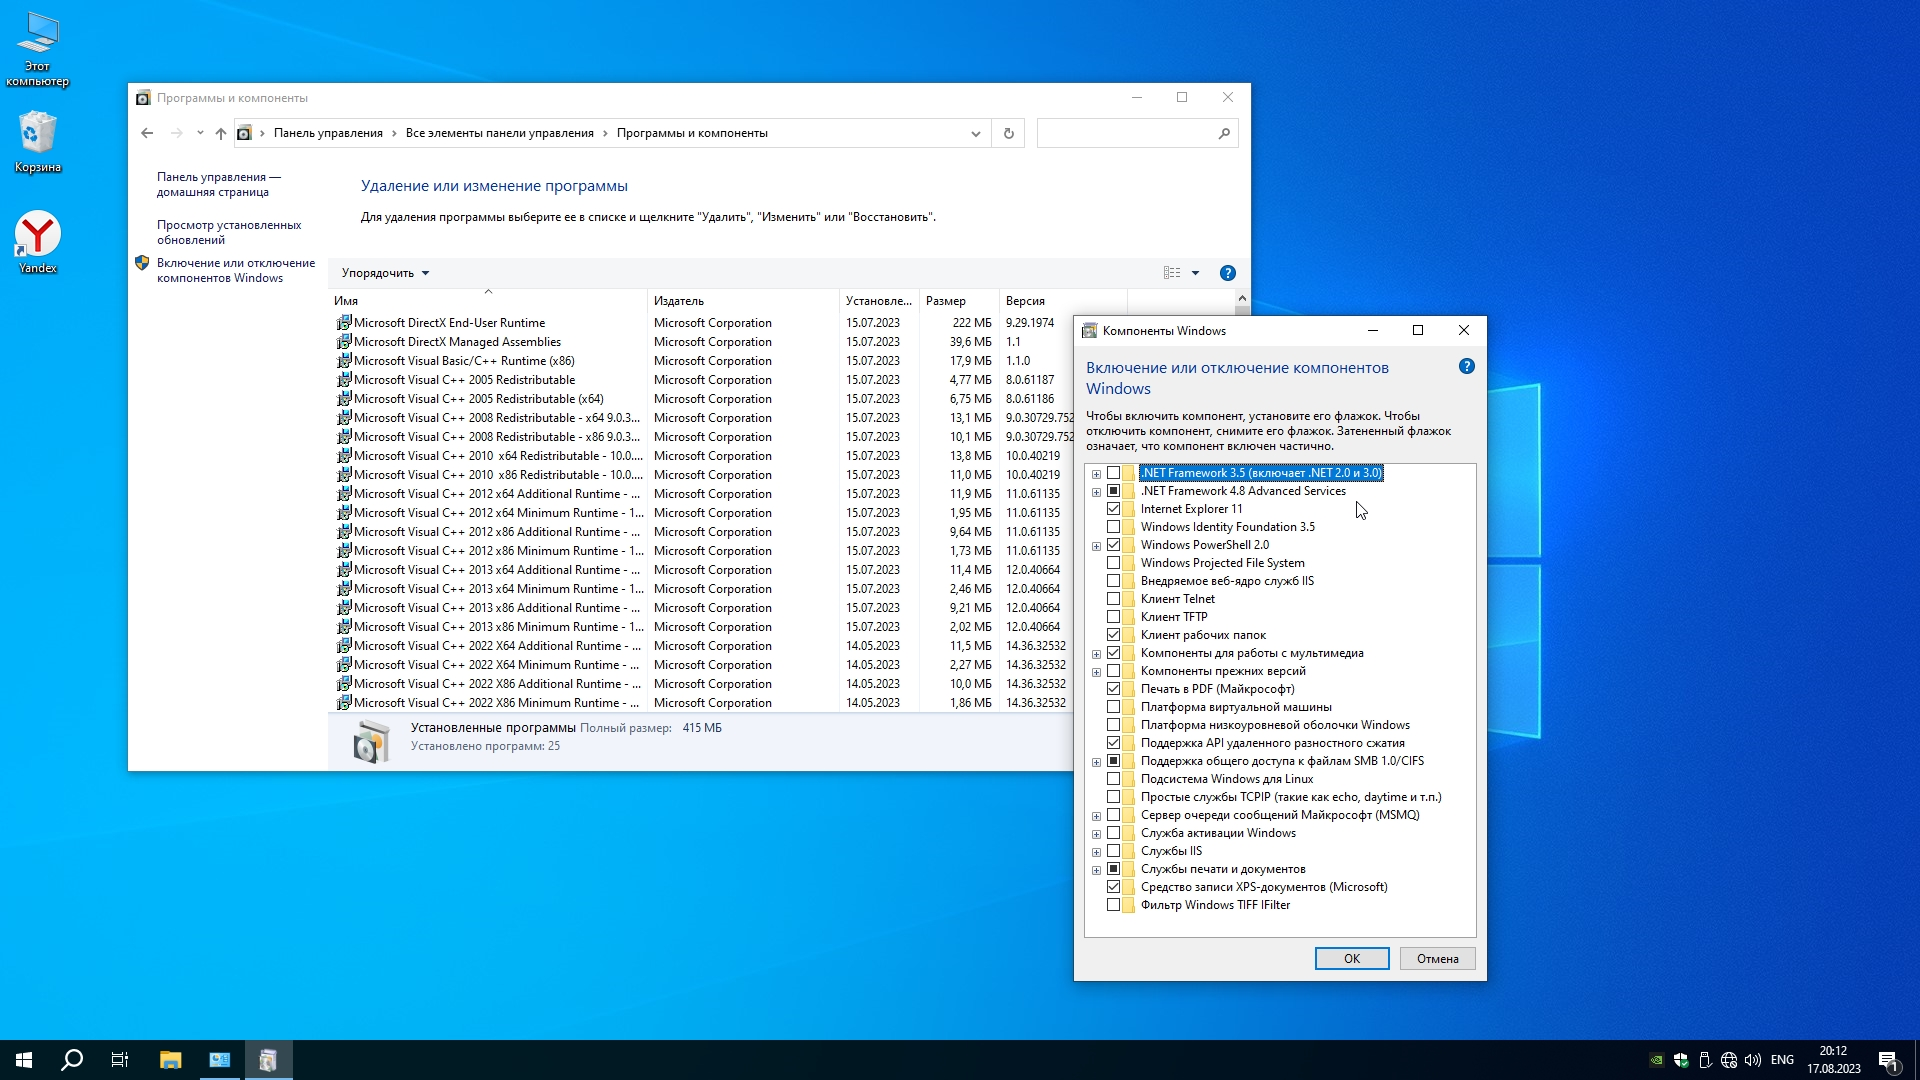The height and width of the screenshot is (1080, 1920).
Task: Click the taskbar search magnifier icon
Action: (72, 1060)
